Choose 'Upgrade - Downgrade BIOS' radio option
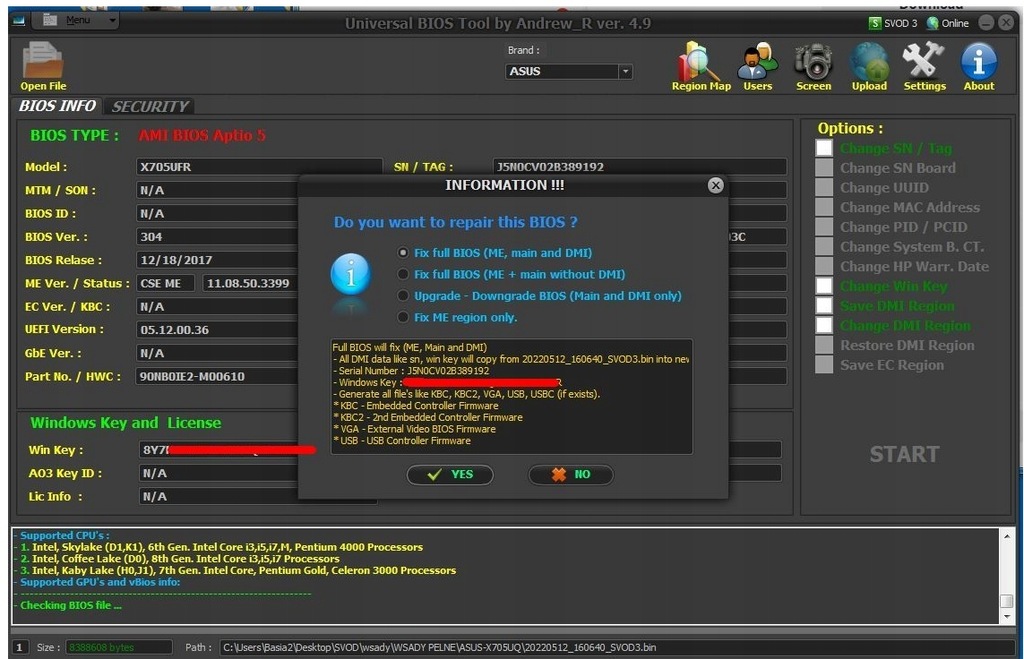 coord(403,296)
